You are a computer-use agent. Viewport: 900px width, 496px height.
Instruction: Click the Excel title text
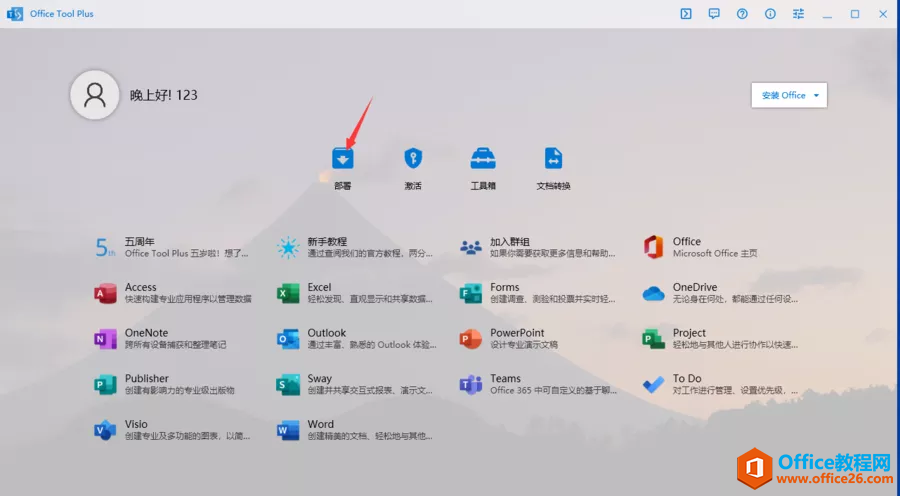click(x=319, y=287)
